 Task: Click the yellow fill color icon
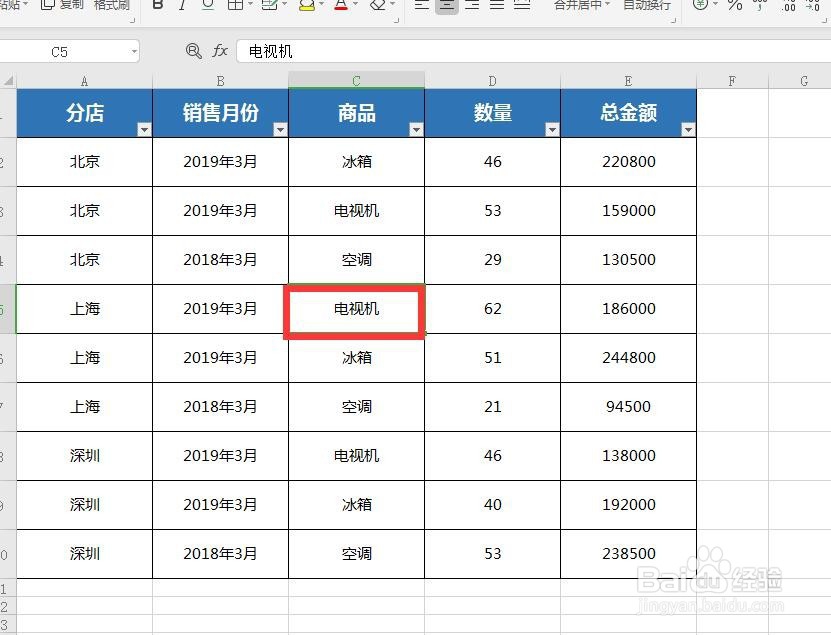306,5
